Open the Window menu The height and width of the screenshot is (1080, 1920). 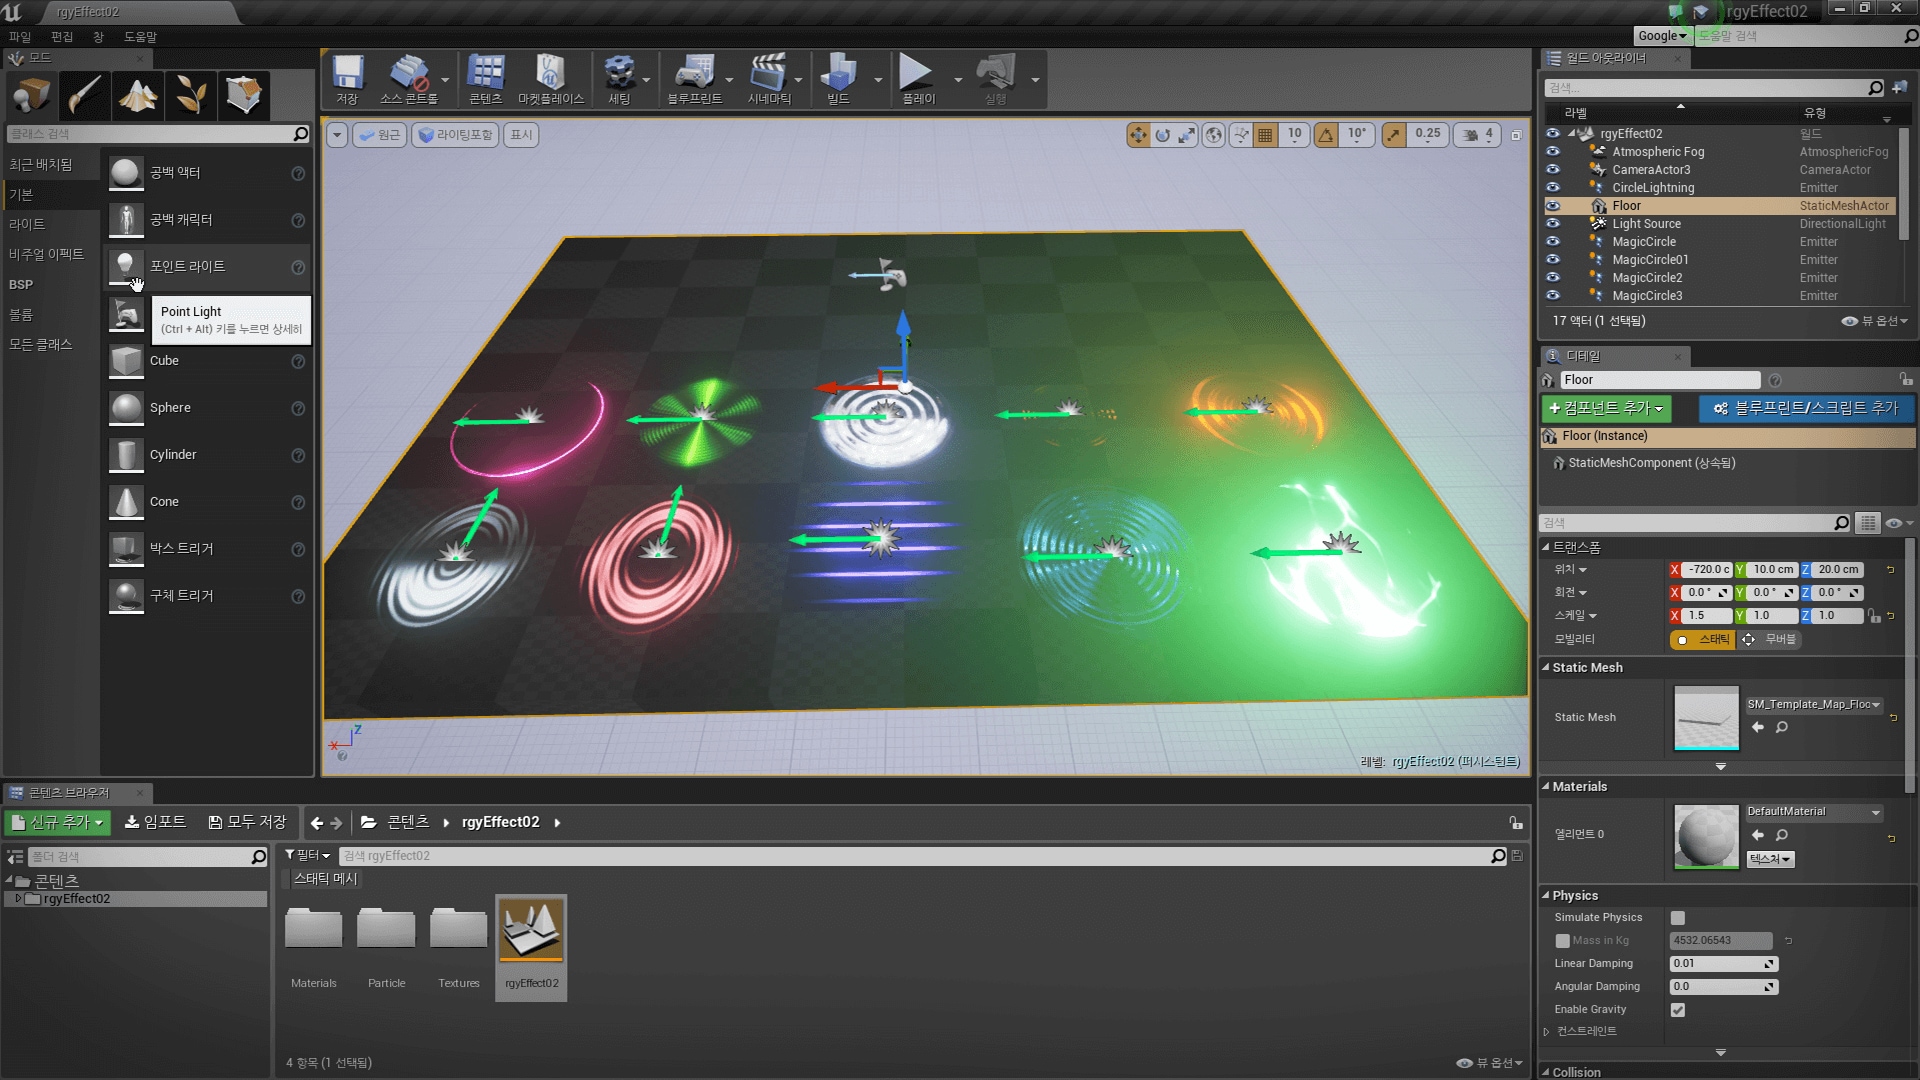click(98, 37)
